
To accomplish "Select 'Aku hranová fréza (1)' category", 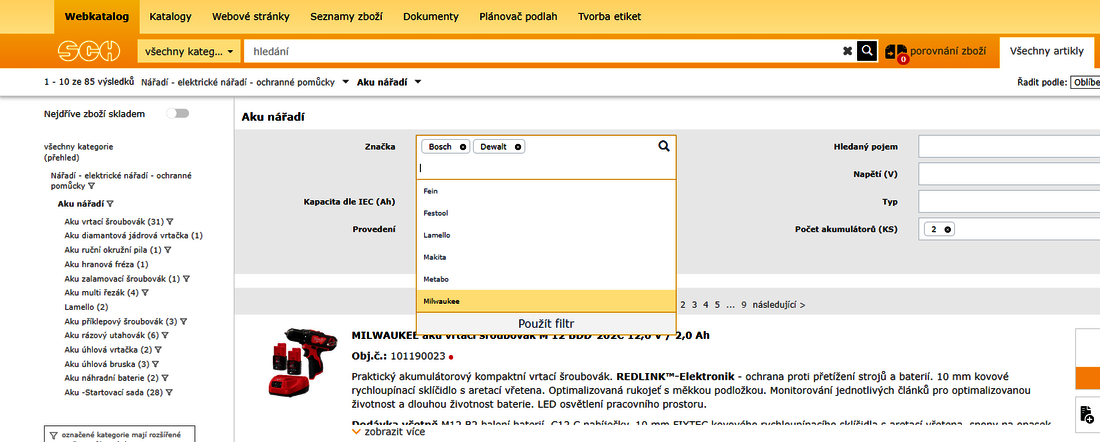I will click(106, 264).
